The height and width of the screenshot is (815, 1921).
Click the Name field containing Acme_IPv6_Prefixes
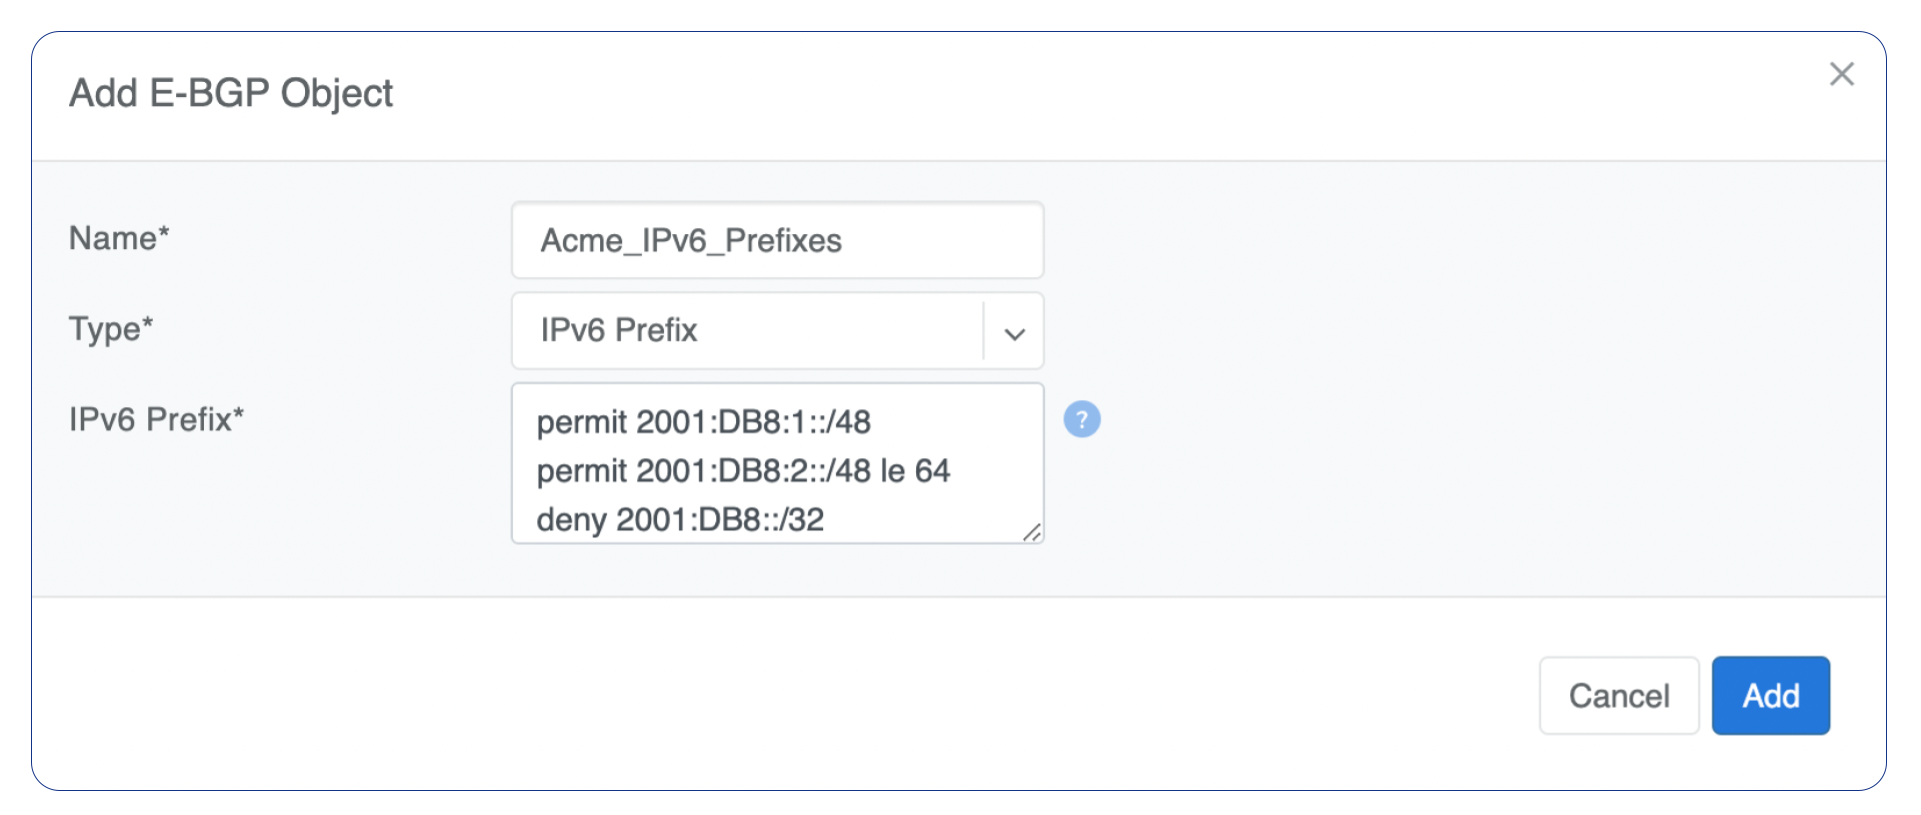click(x=777, y=240)
